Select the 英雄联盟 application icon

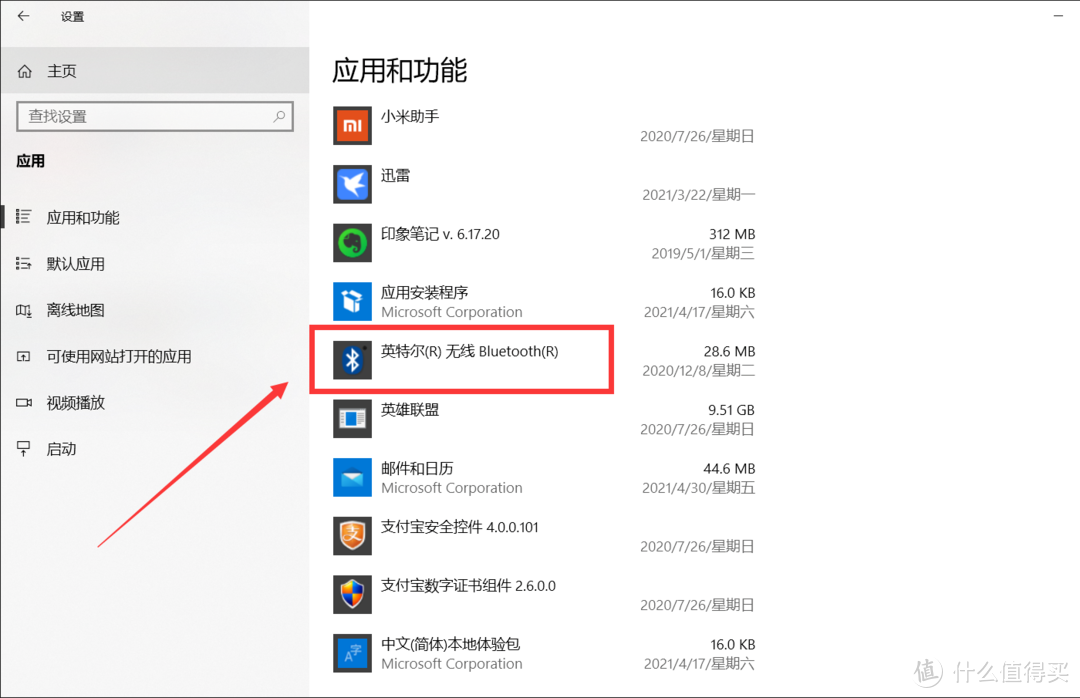click(352, 418)
